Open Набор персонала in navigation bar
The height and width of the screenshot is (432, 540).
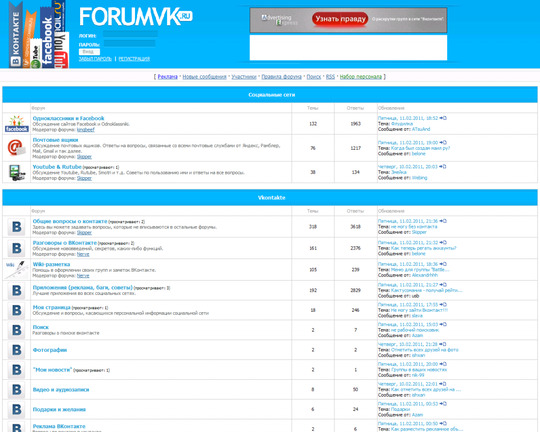tap(361, 77)
